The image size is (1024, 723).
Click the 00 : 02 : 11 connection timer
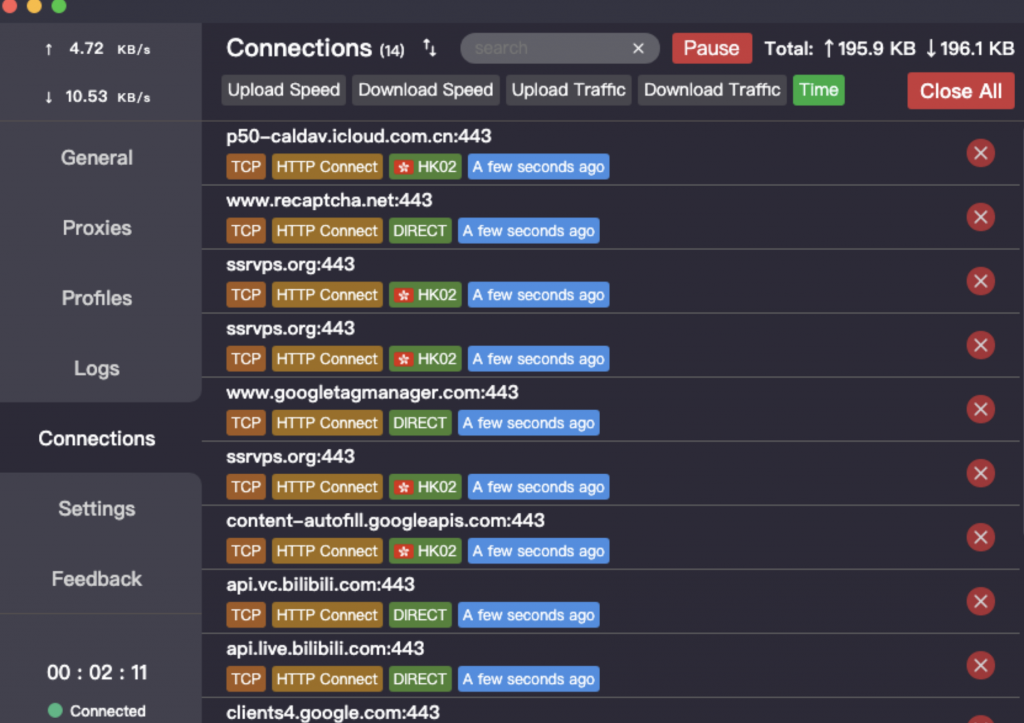(97, 672)
